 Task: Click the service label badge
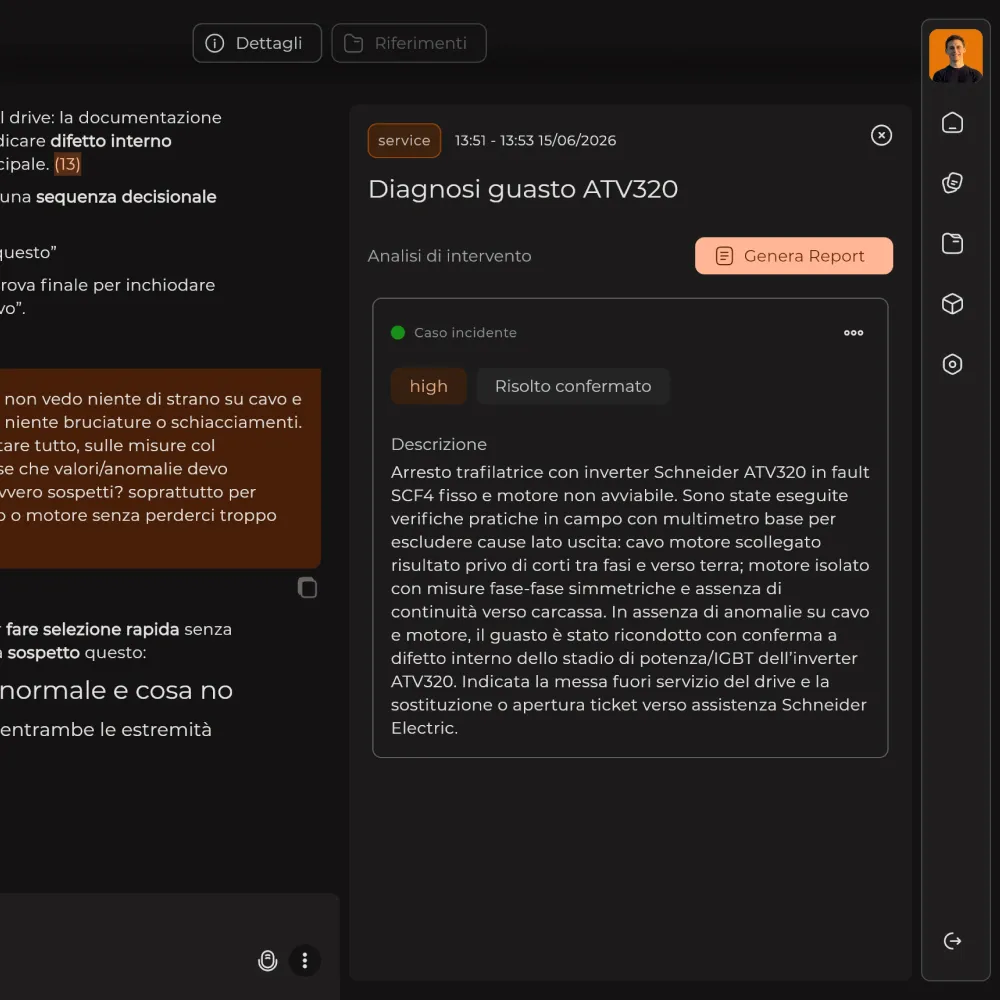[404, 140]
